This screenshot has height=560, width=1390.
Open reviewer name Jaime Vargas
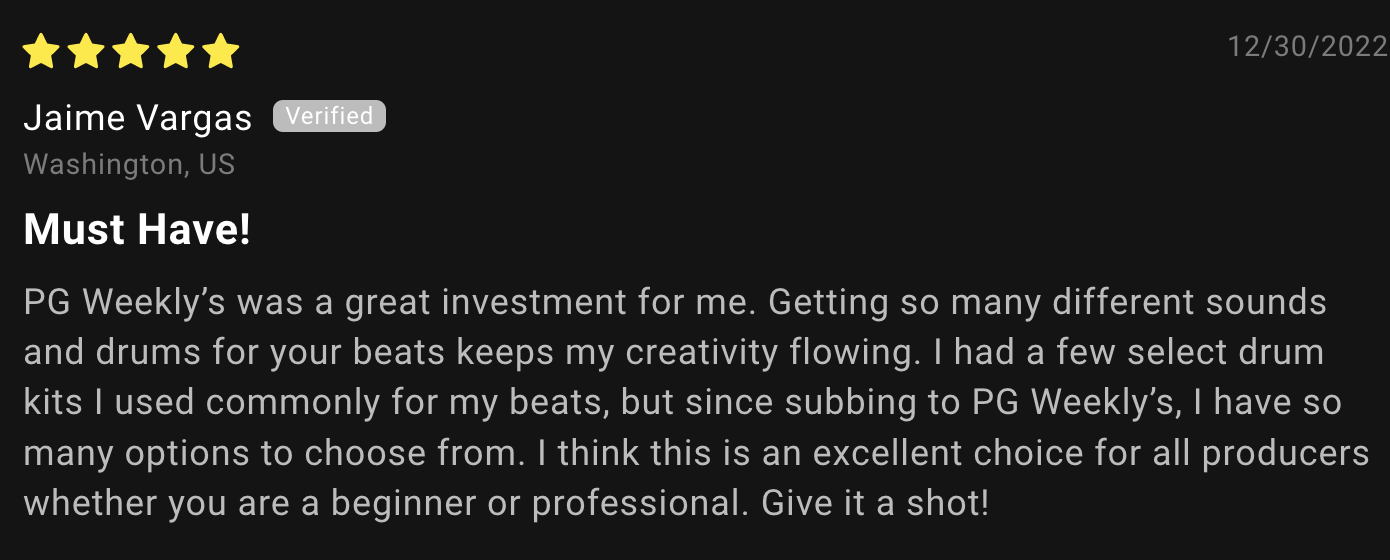tap(138, 119)
